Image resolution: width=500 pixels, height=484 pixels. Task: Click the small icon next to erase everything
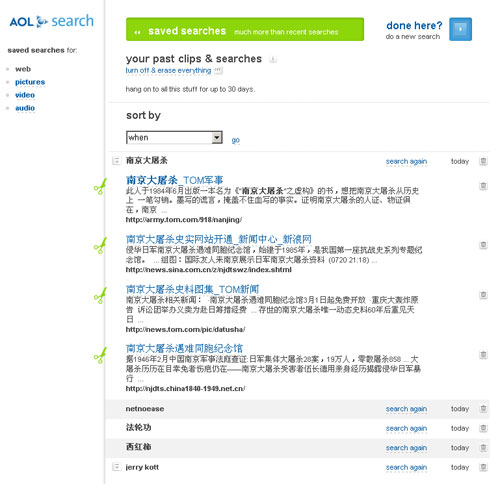(x=218, y=70)
